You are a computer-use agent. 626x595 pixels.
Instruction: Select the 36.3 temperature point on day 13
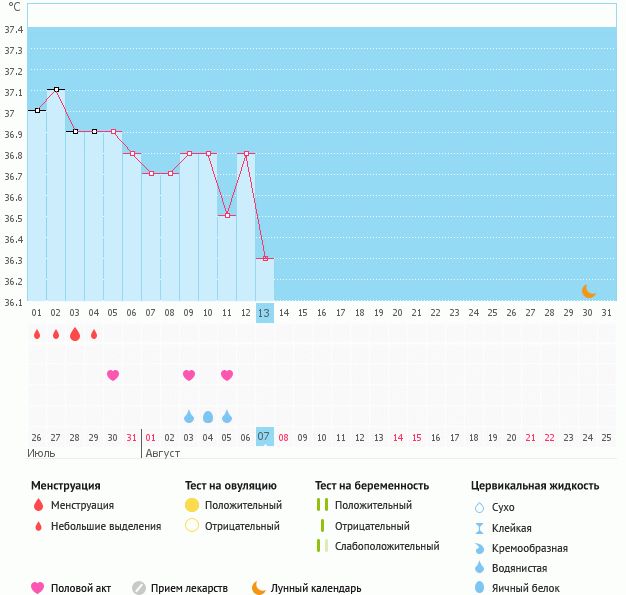[x=265, y=258]
